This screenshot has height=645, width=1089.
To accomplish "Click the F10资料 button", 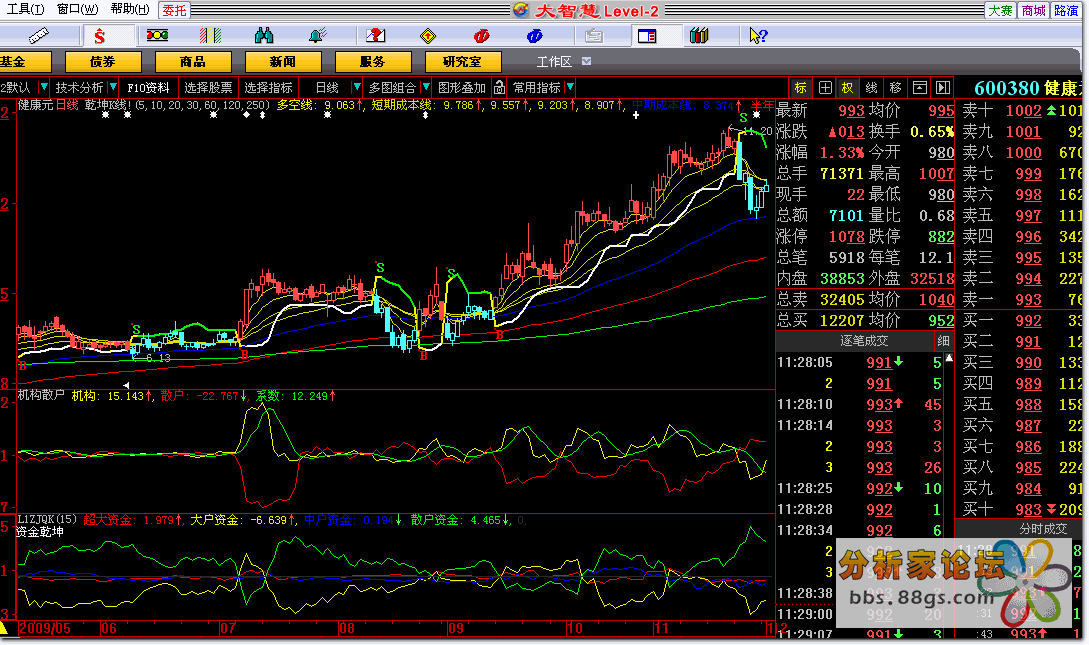I will pos(148,87).
